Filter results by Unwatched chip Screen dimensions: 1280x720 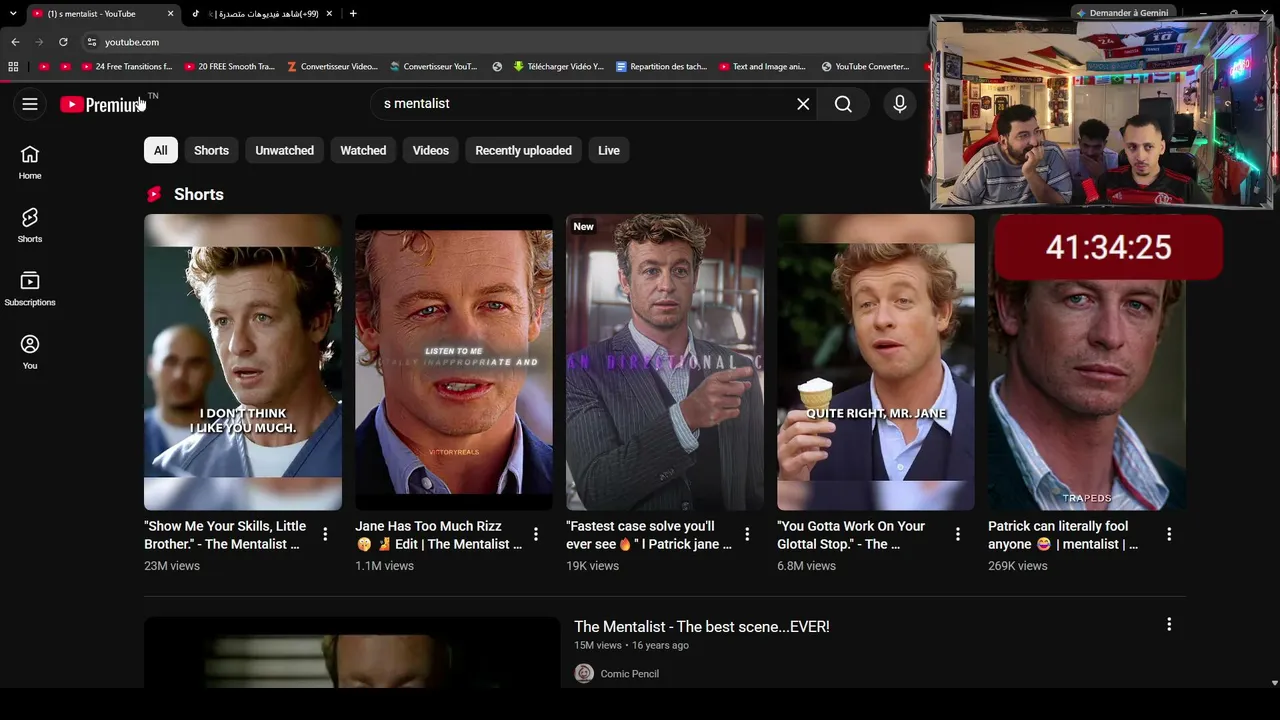(285, 151)
